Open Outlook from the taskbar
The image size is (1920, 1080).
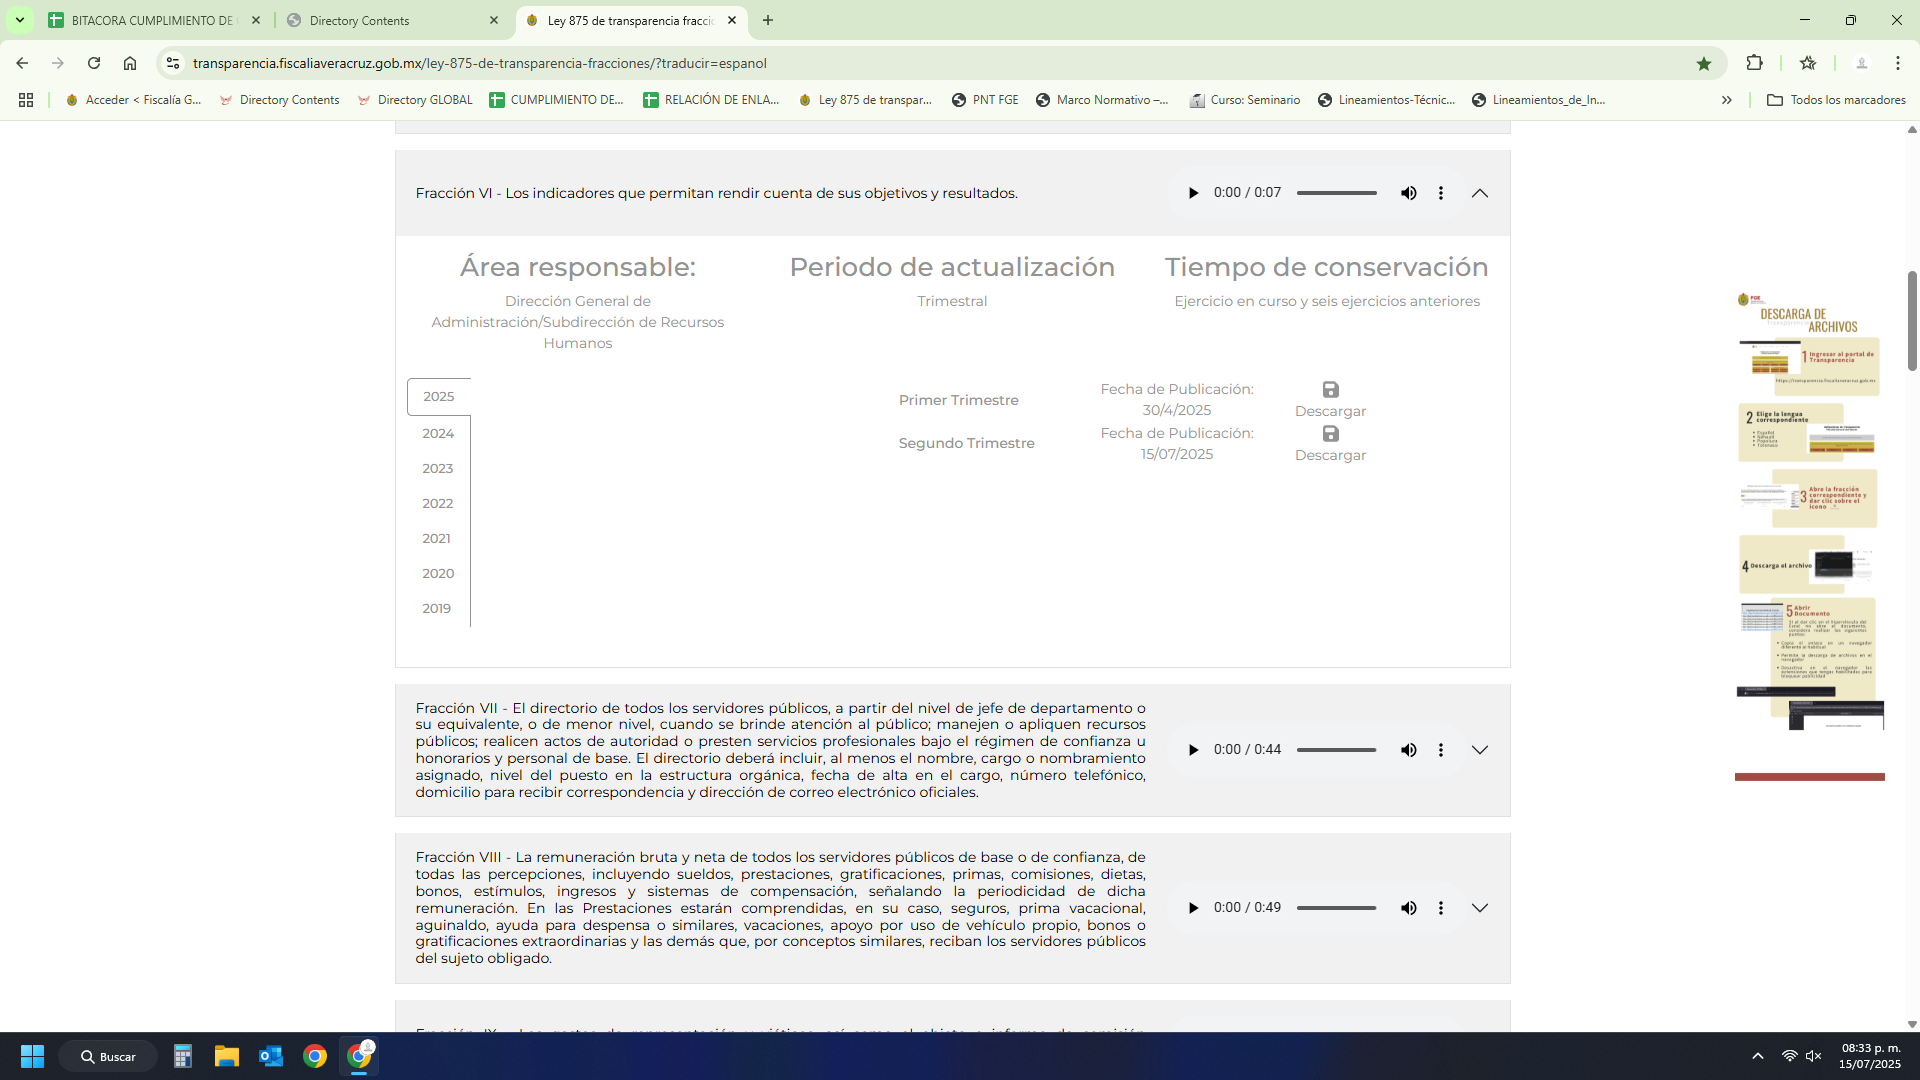coord(271,1056)
